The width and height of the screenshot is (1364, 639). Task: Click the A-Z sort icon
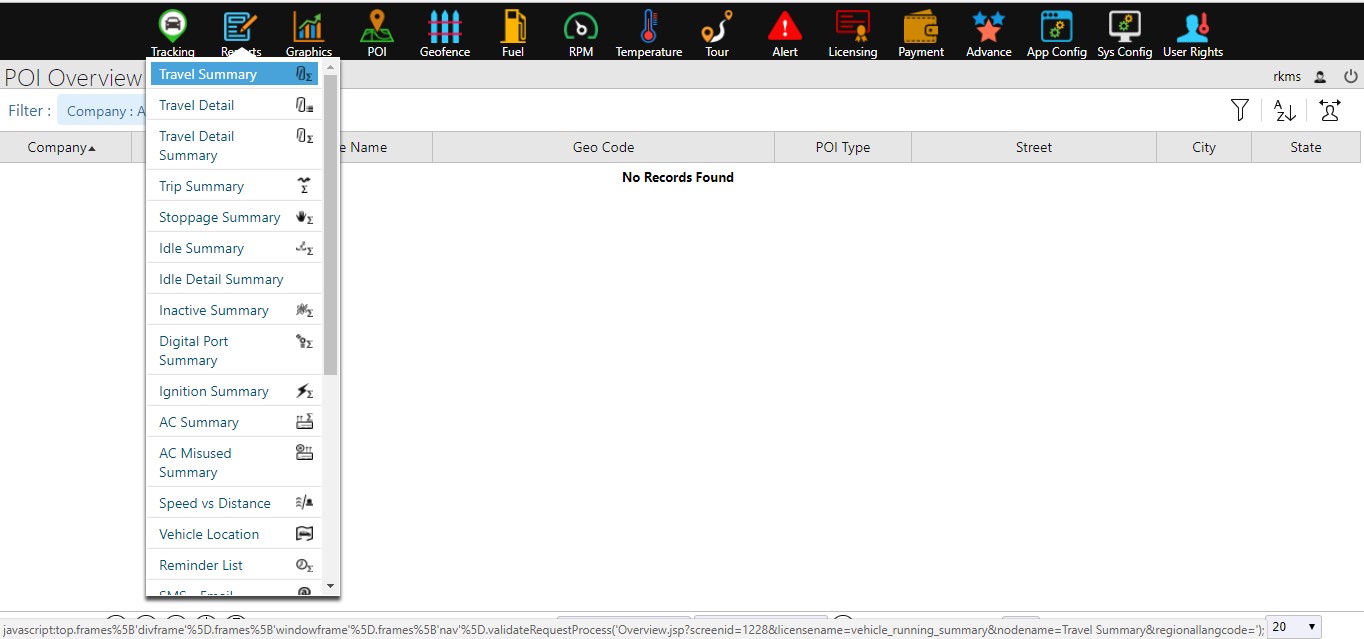tap(1285, 110)
